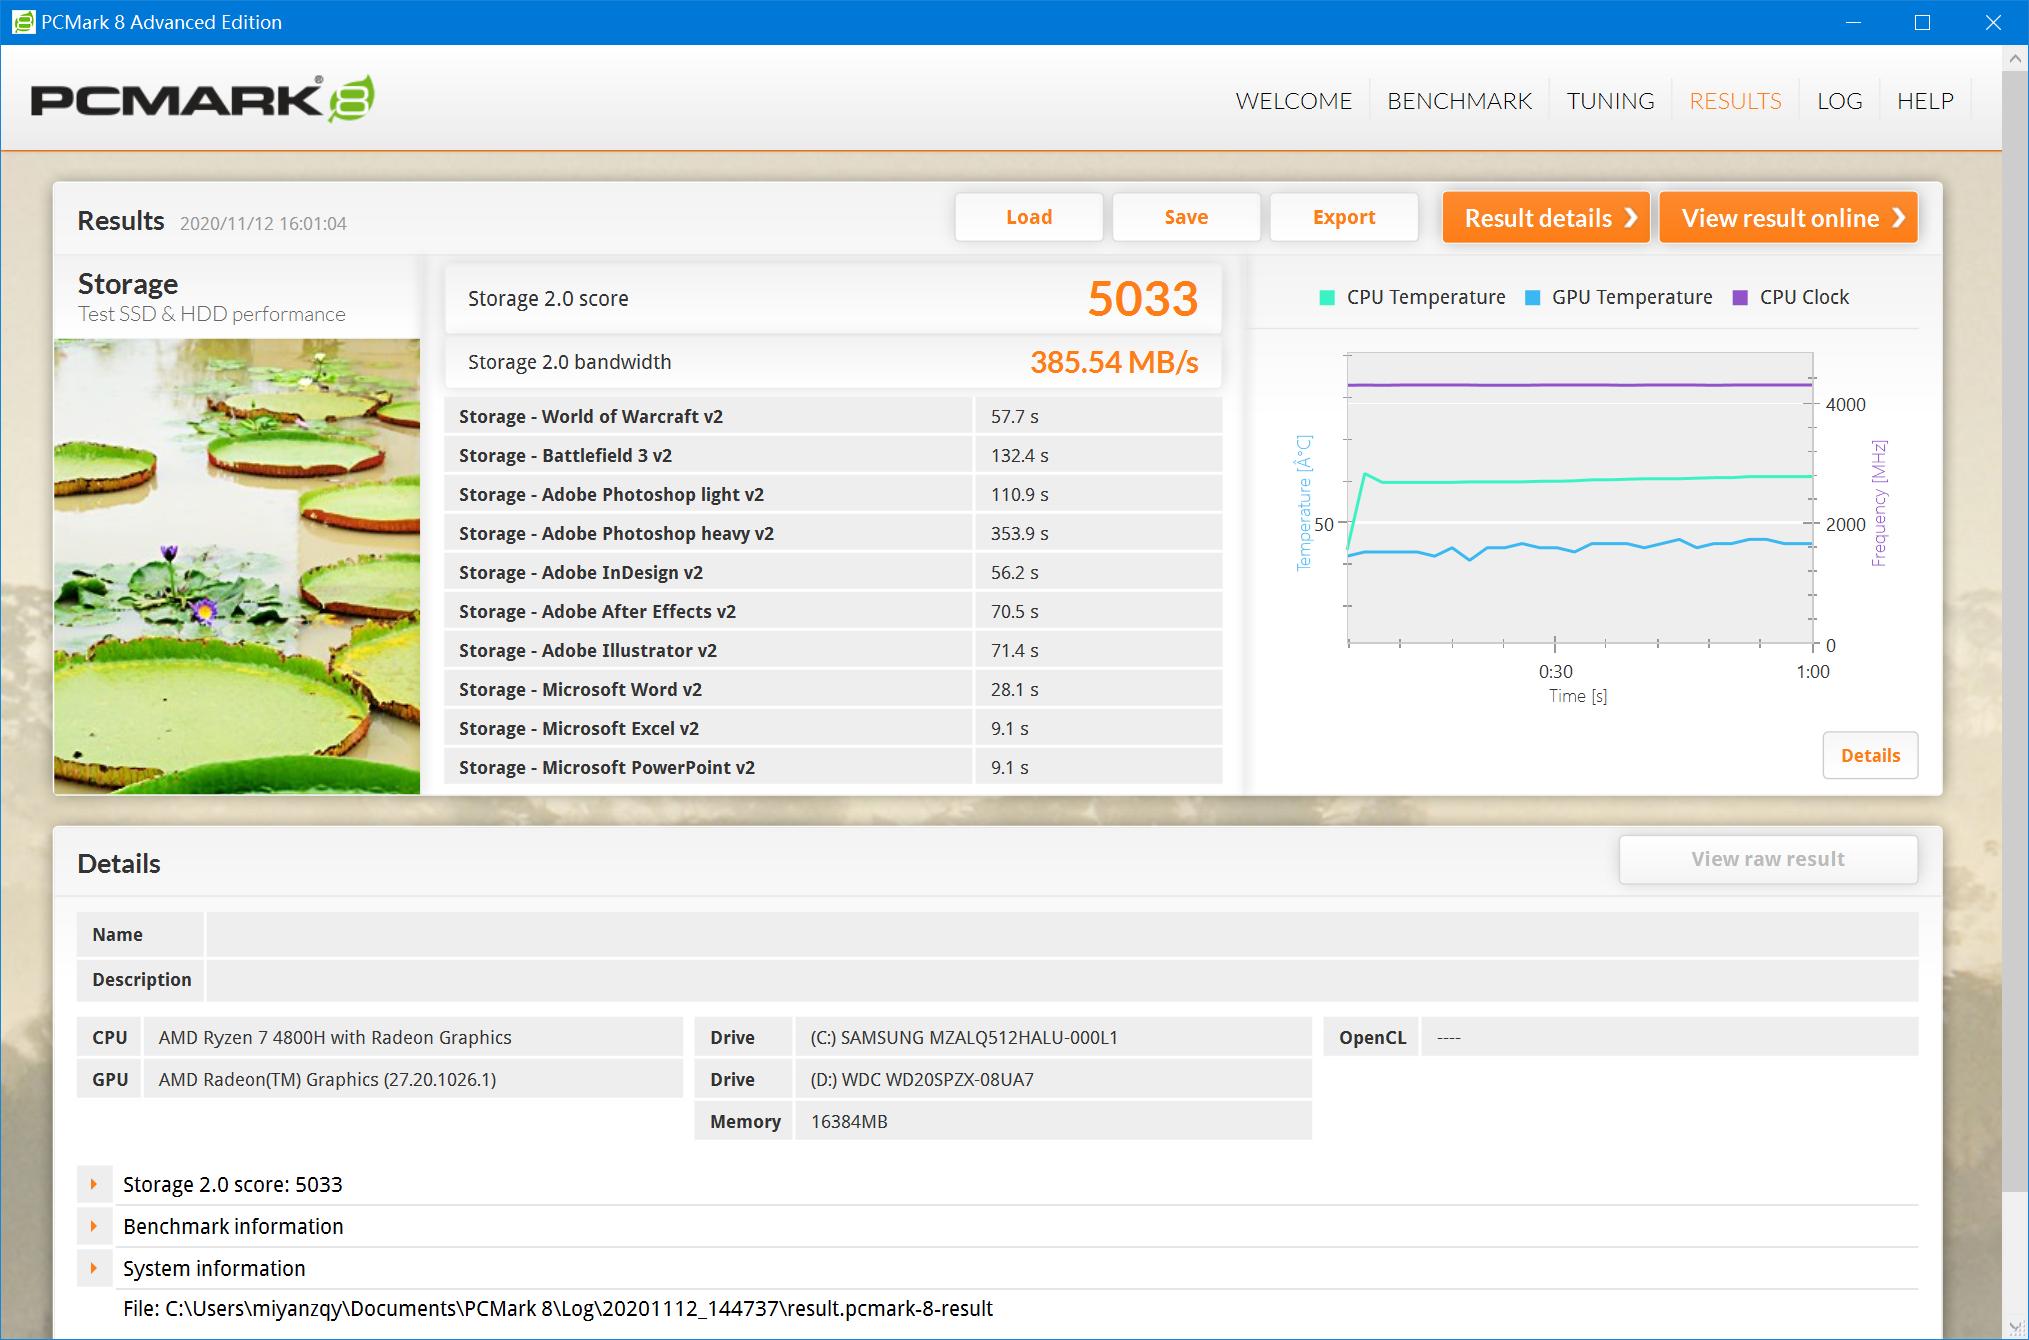2029x1340 pixels.
Task: Click the chart Details button
Action: [1870, 755]
